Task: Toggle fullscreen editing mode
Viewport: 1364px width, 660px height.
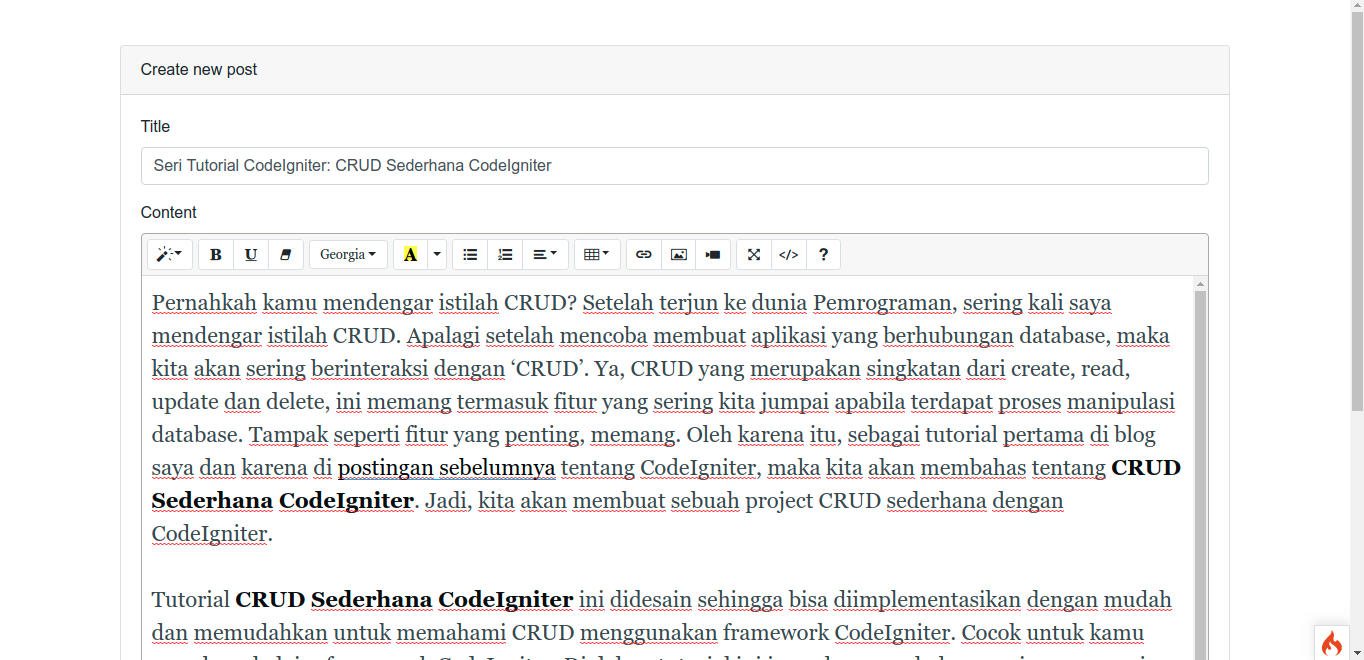Action: tap(753, 254)
